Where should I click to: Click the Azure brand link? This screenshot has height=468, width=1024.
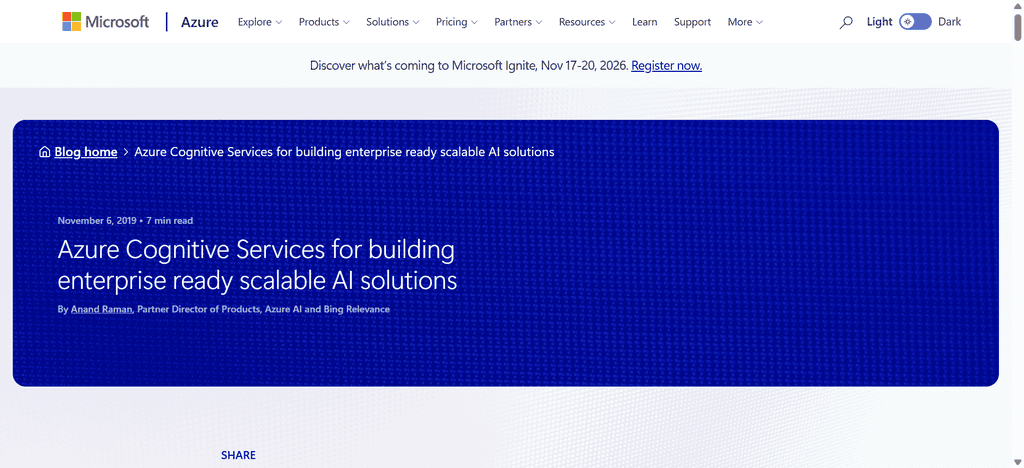click(200, 22)
